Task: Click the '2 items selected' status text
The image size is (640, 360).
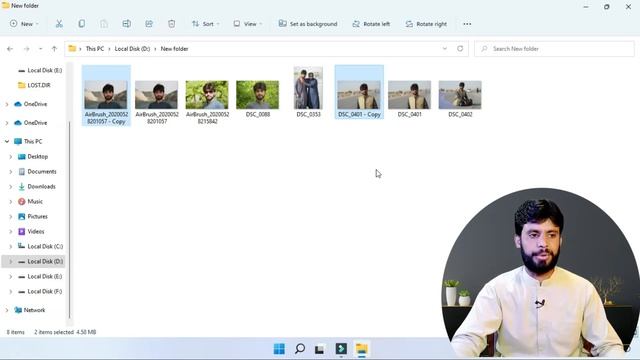Action: [x=54, y=332]
